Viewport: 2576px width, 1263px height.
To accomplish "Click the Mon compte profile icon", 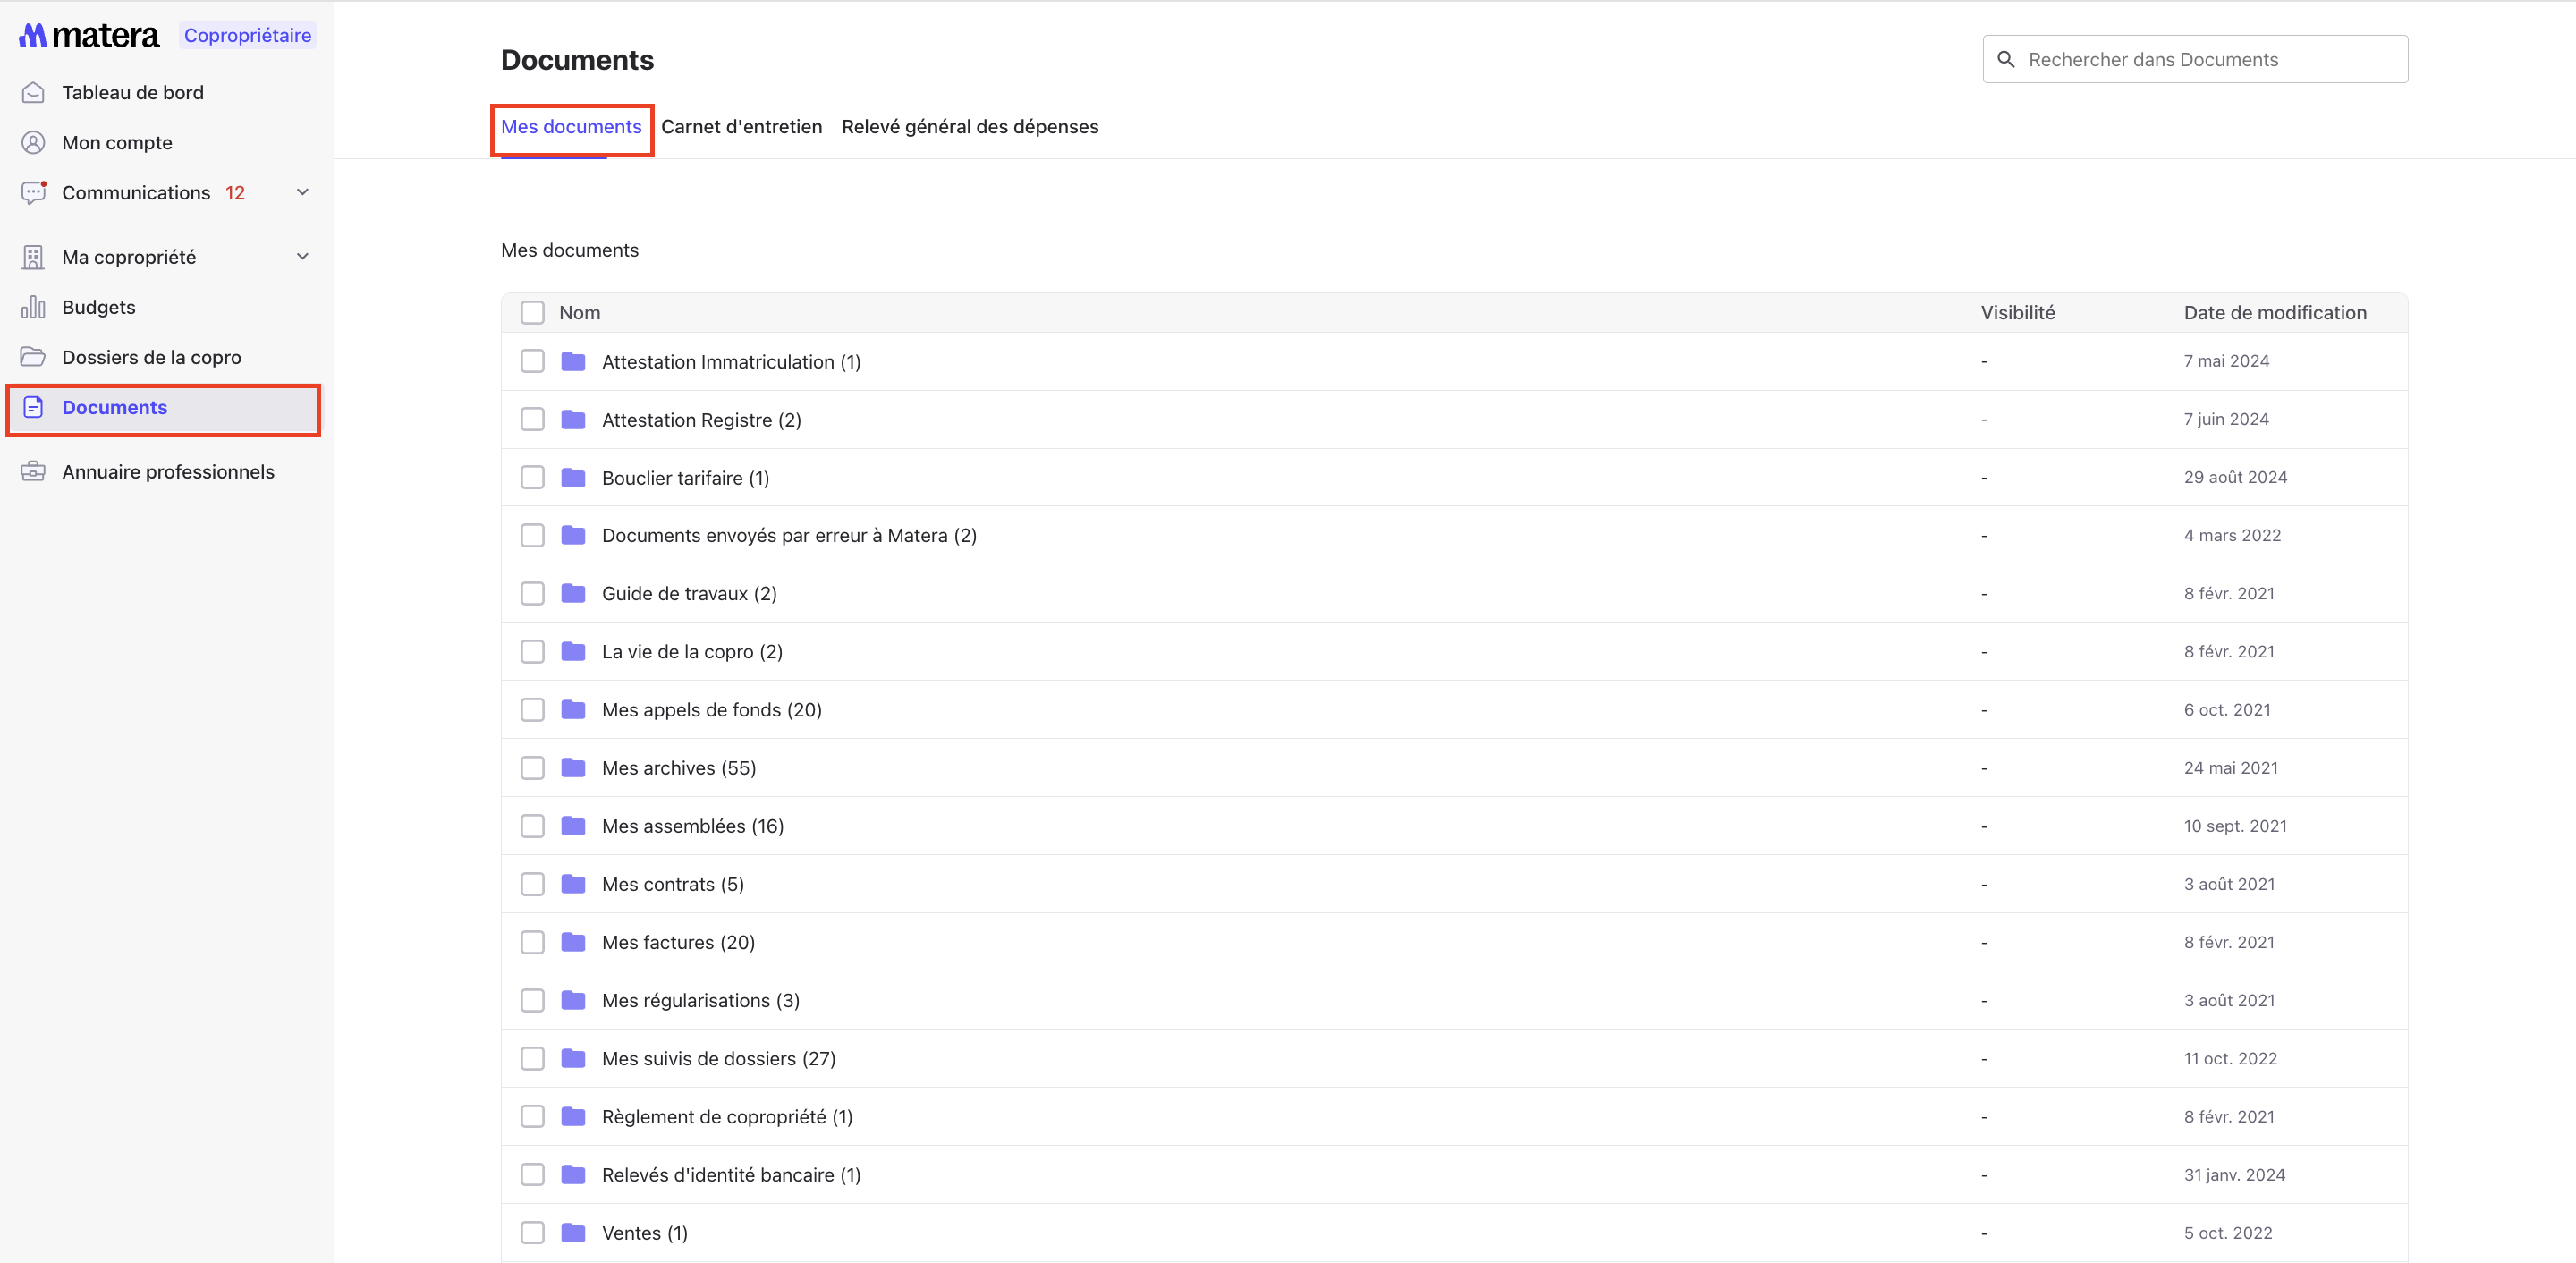I will [33, 143].
